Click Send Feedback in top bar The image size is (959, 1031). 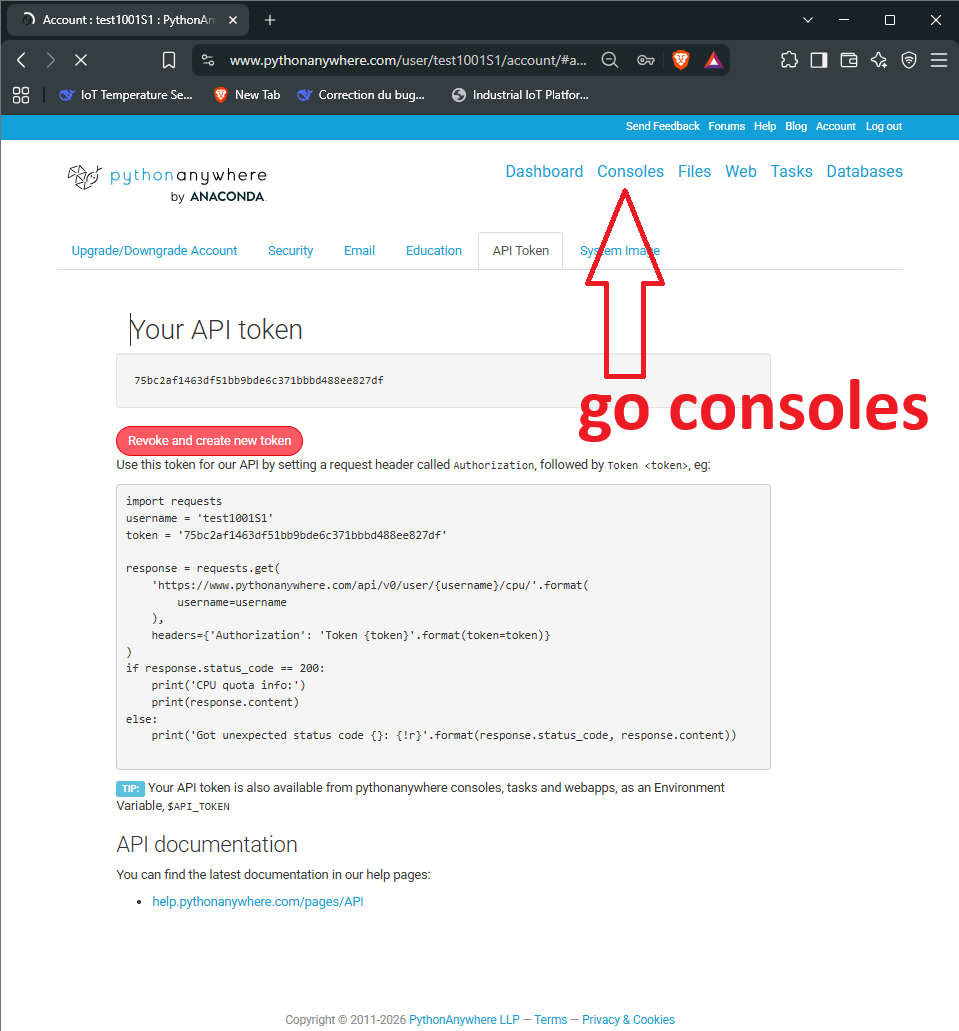pyautogui.click(x=662, y=126)
